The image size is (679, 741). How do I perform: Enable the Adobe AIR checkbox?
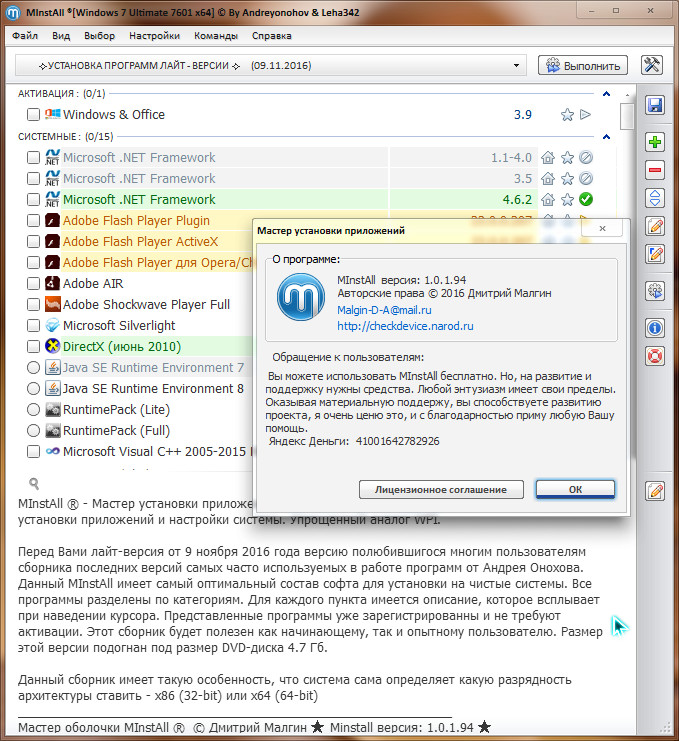tap(33, 284)
